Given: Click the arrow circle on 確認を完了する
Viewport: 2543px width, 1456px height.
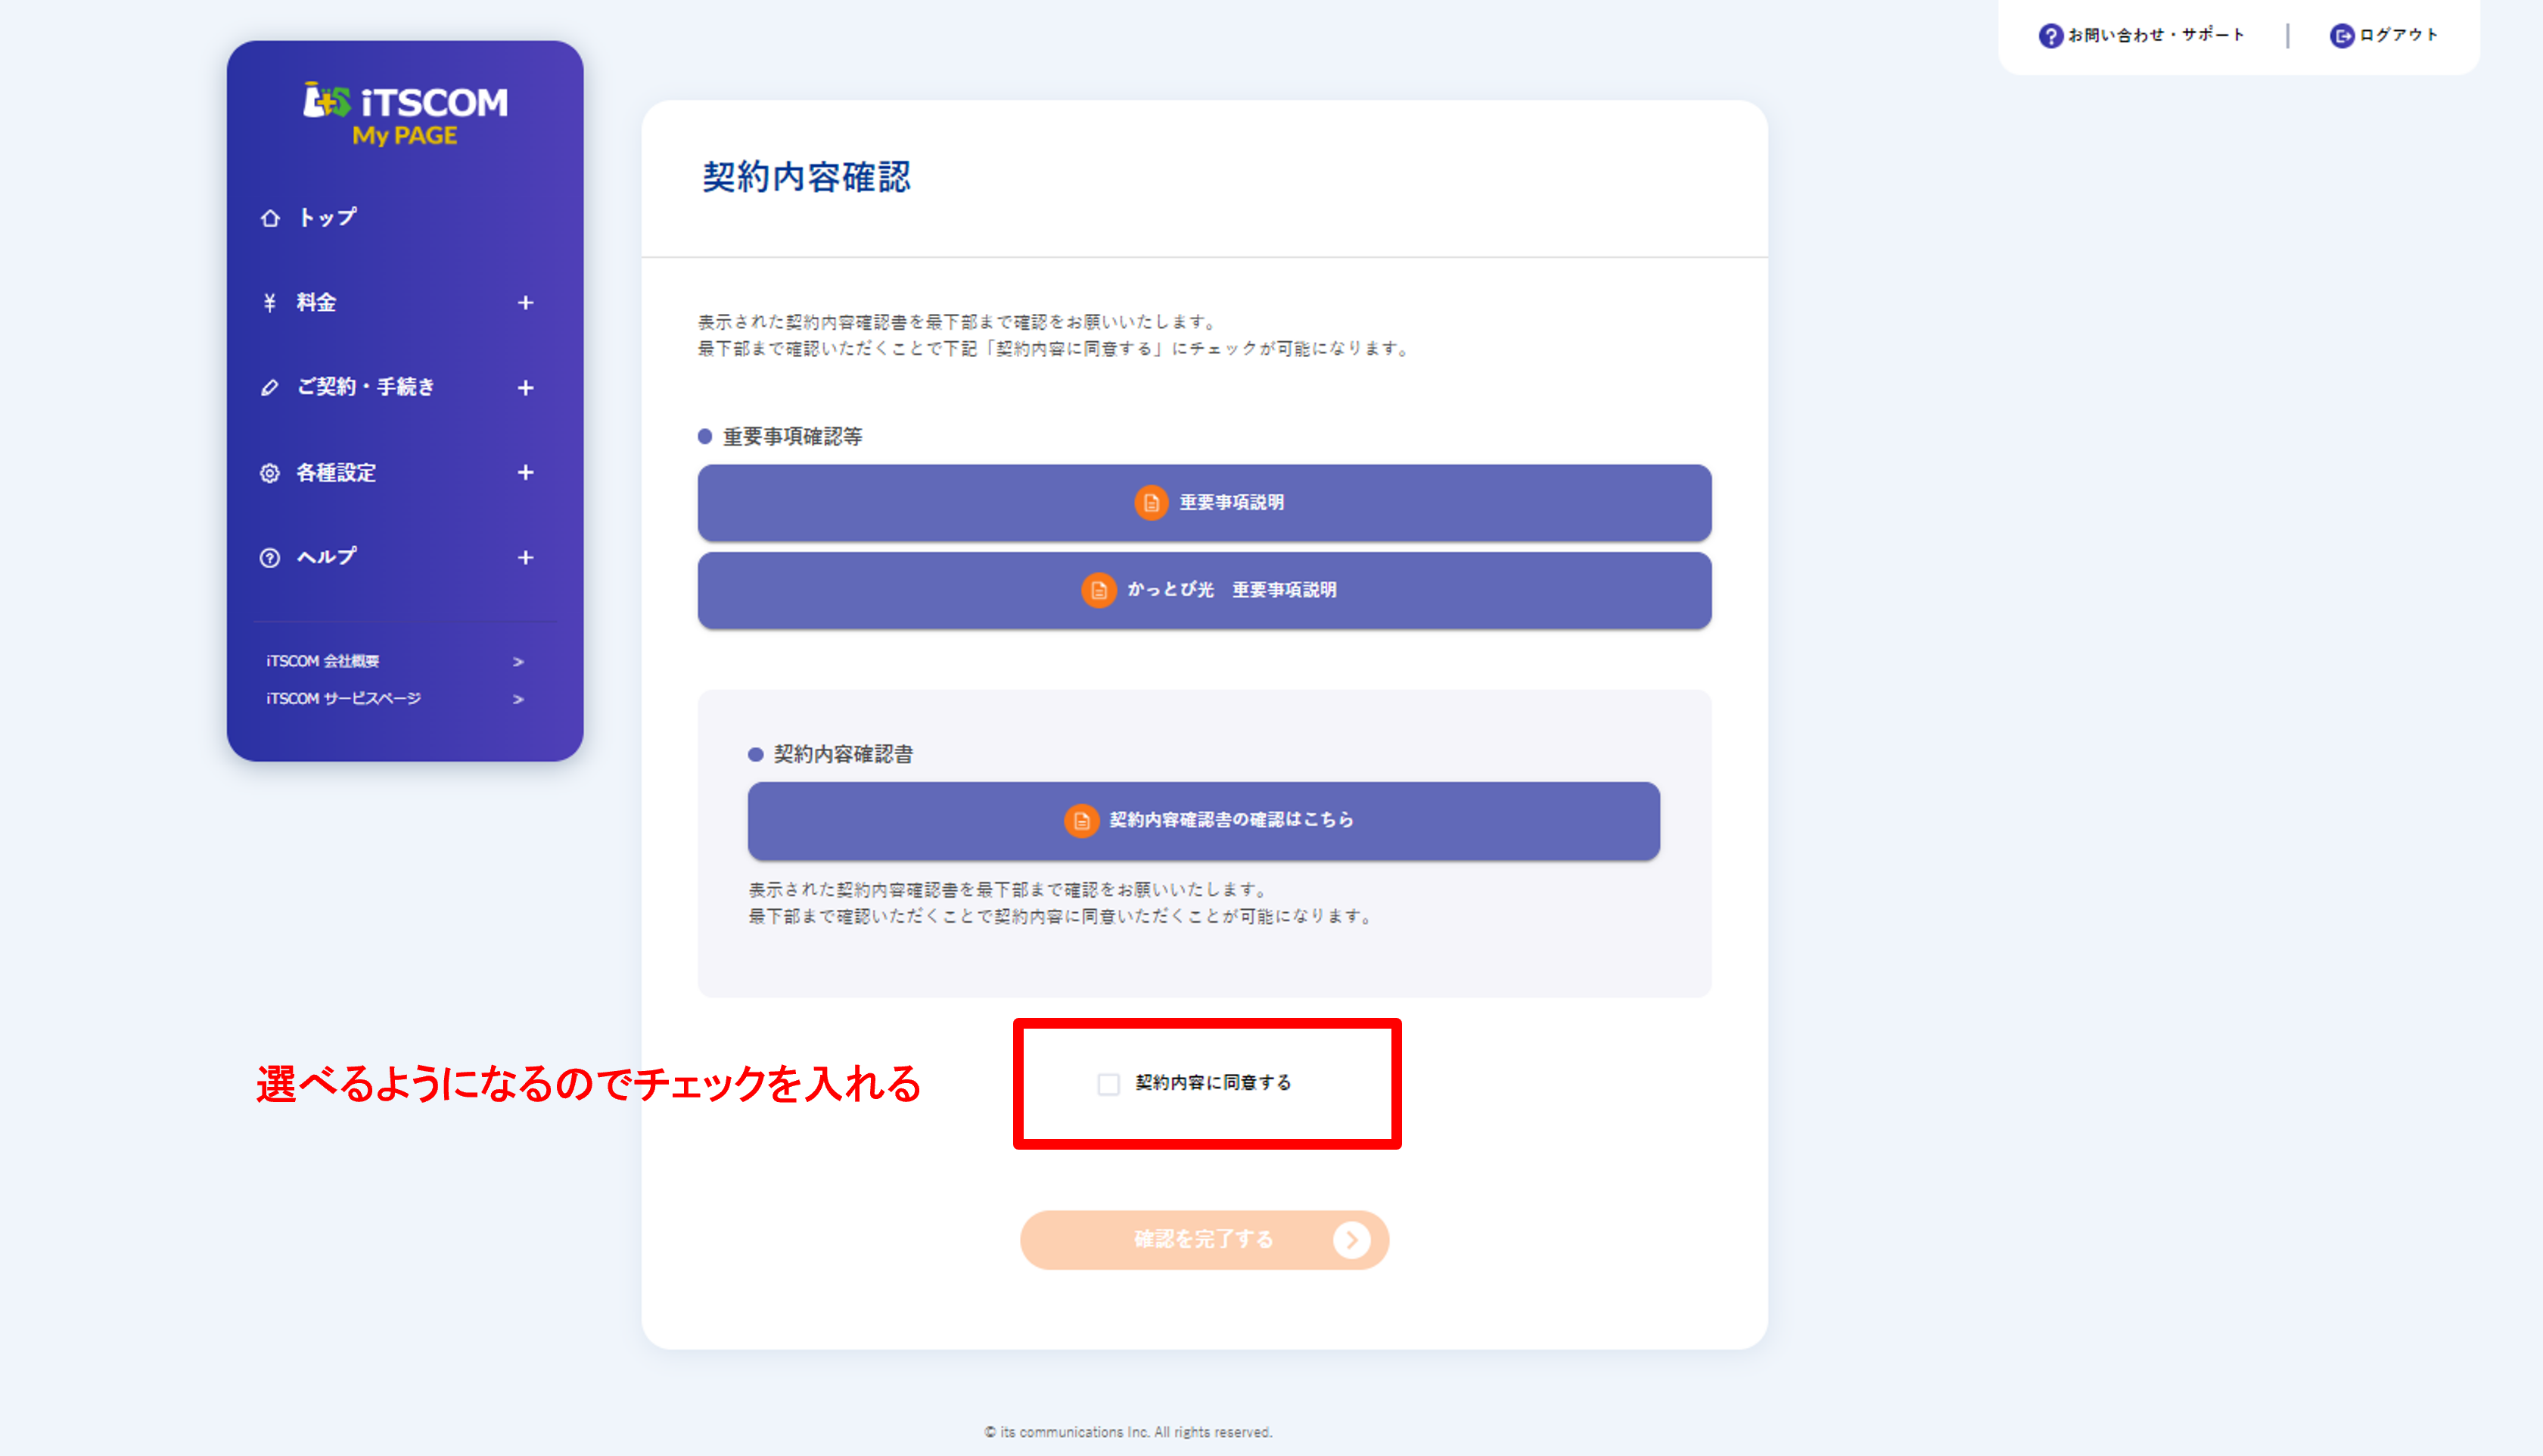Looking at the screenshot, I should (1351, 1240).
